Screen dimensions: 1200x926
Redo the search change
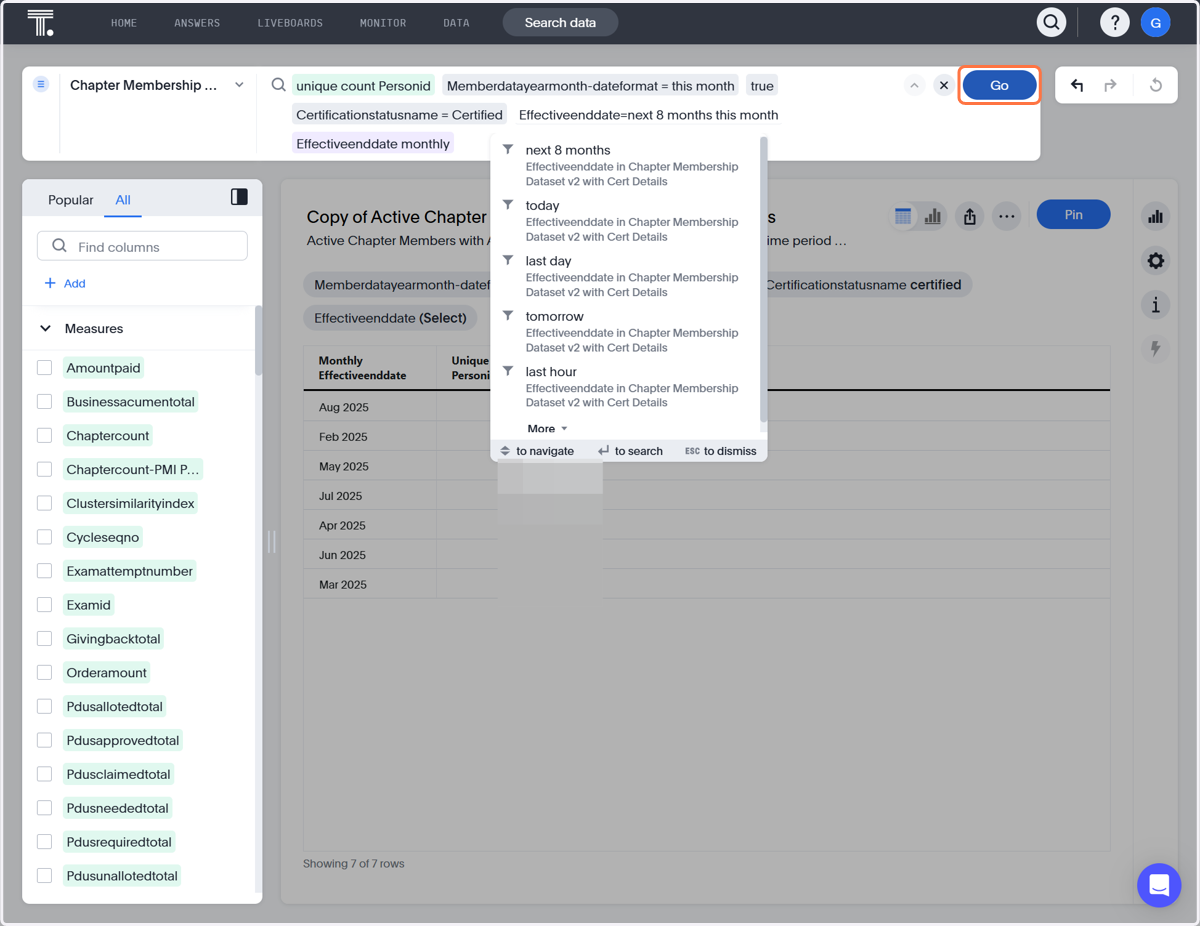tap(1110, 86)
